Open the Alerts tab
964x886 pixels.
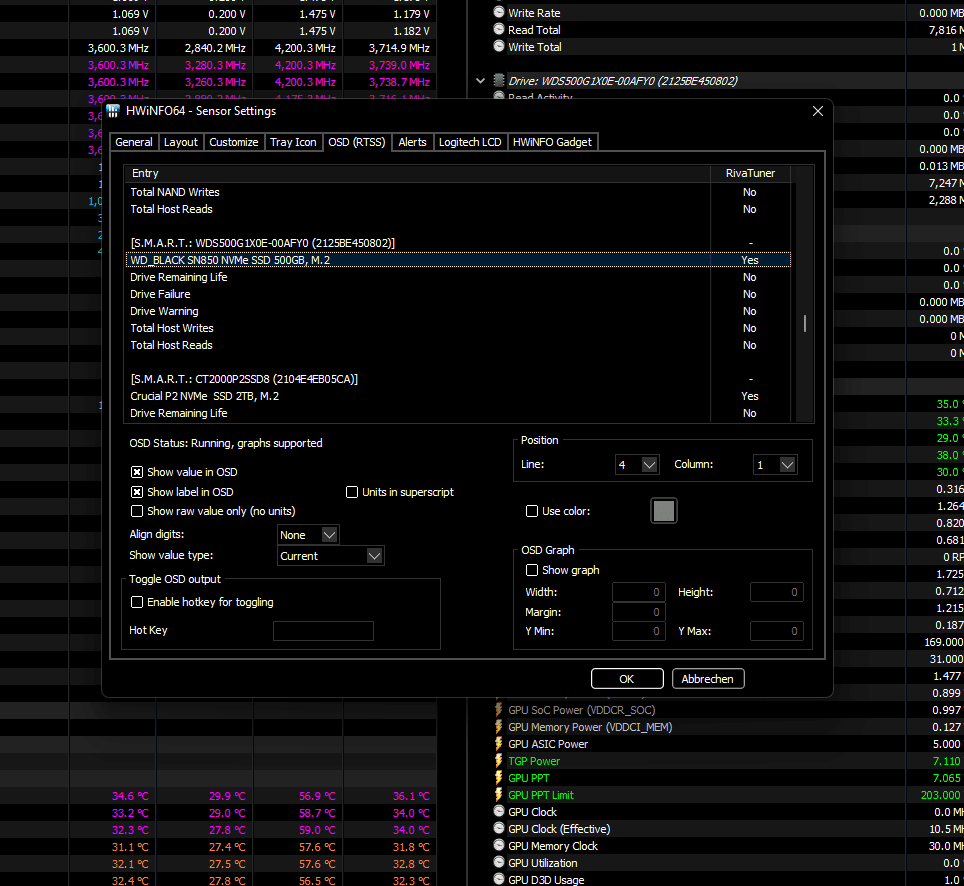[412, 142]
